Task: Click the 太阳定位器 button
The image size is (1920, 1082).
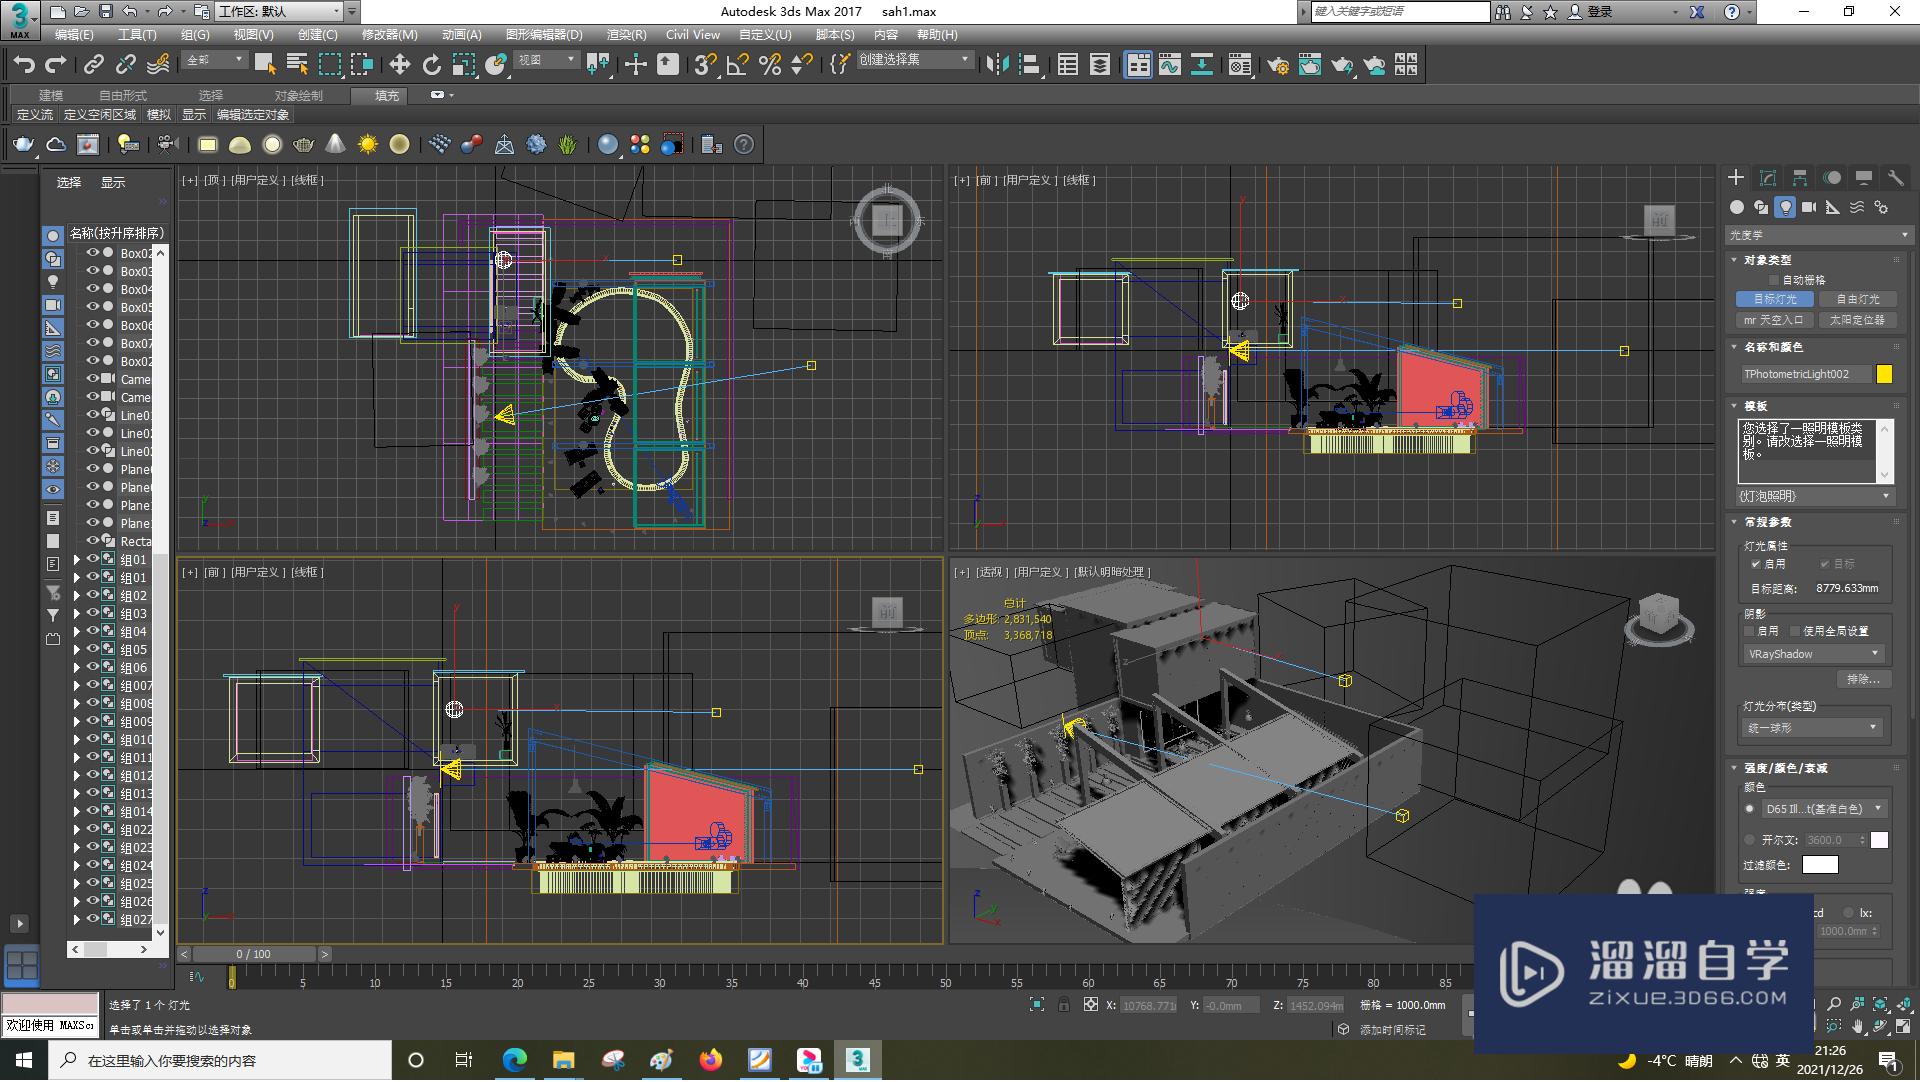Action: (1857, 320)
